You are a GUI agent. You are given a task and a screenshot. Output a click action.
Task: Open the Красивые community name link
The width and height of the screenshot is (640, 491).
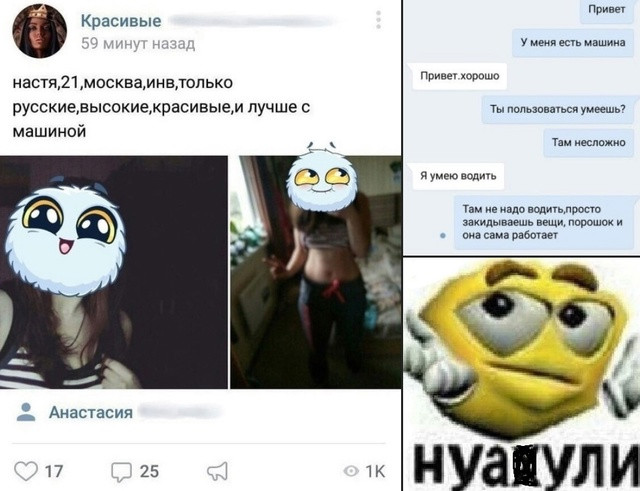tap(121, 20)
